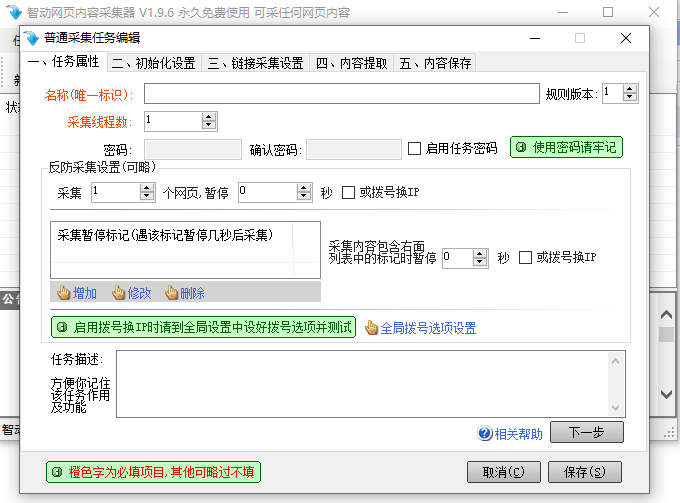Decrease the 采集 pages count spinner

147,196
